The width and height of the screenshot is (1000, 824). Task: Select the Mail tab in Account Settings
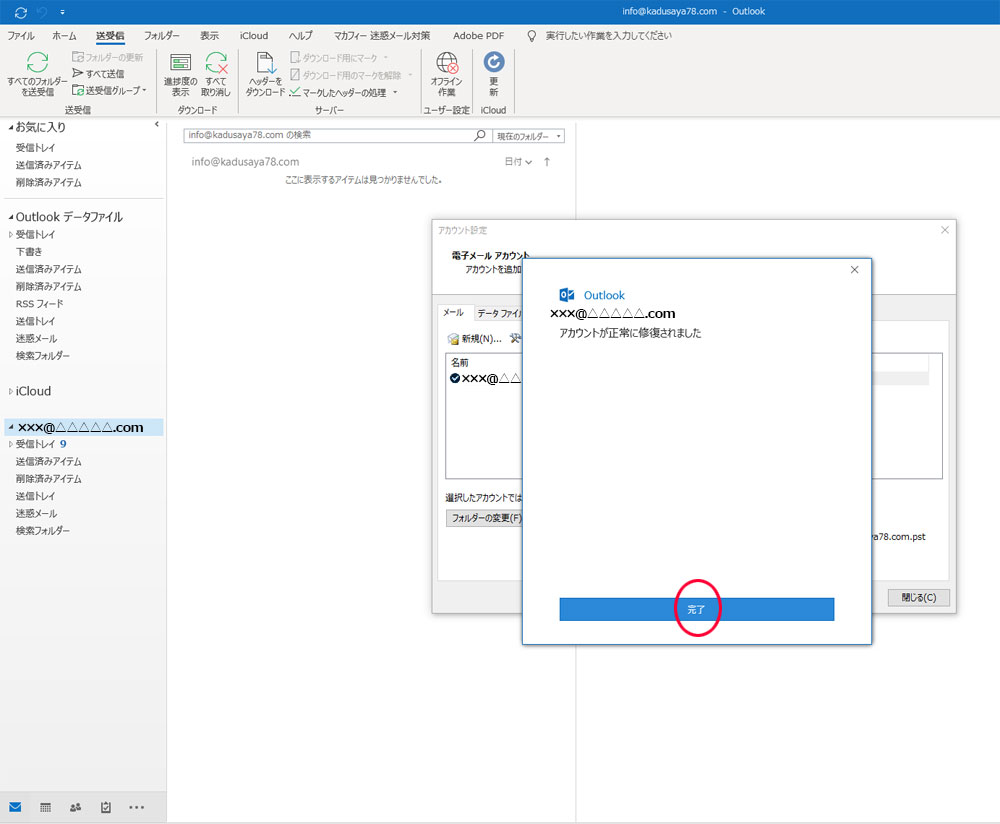[453, 313]
